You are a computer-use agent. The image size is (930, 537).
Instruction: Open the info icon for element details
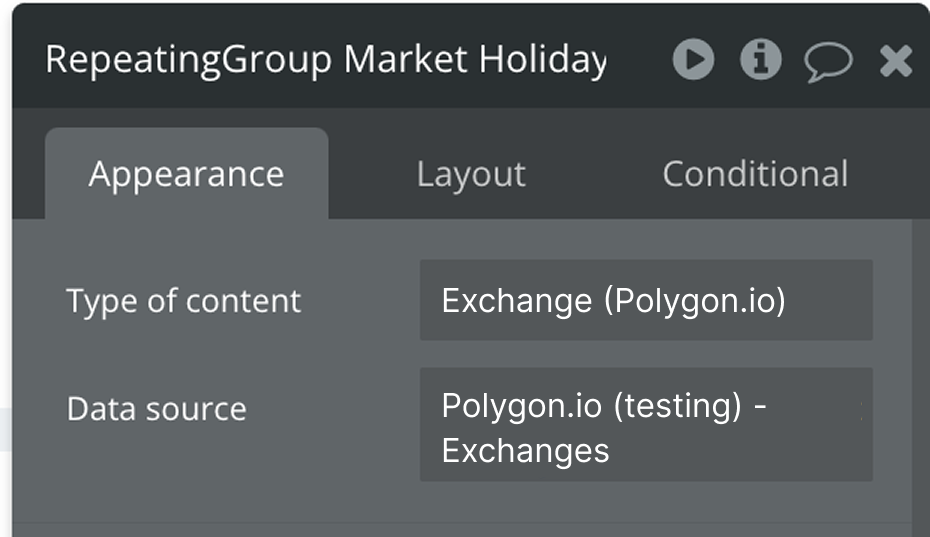click(x=760, y=61)
